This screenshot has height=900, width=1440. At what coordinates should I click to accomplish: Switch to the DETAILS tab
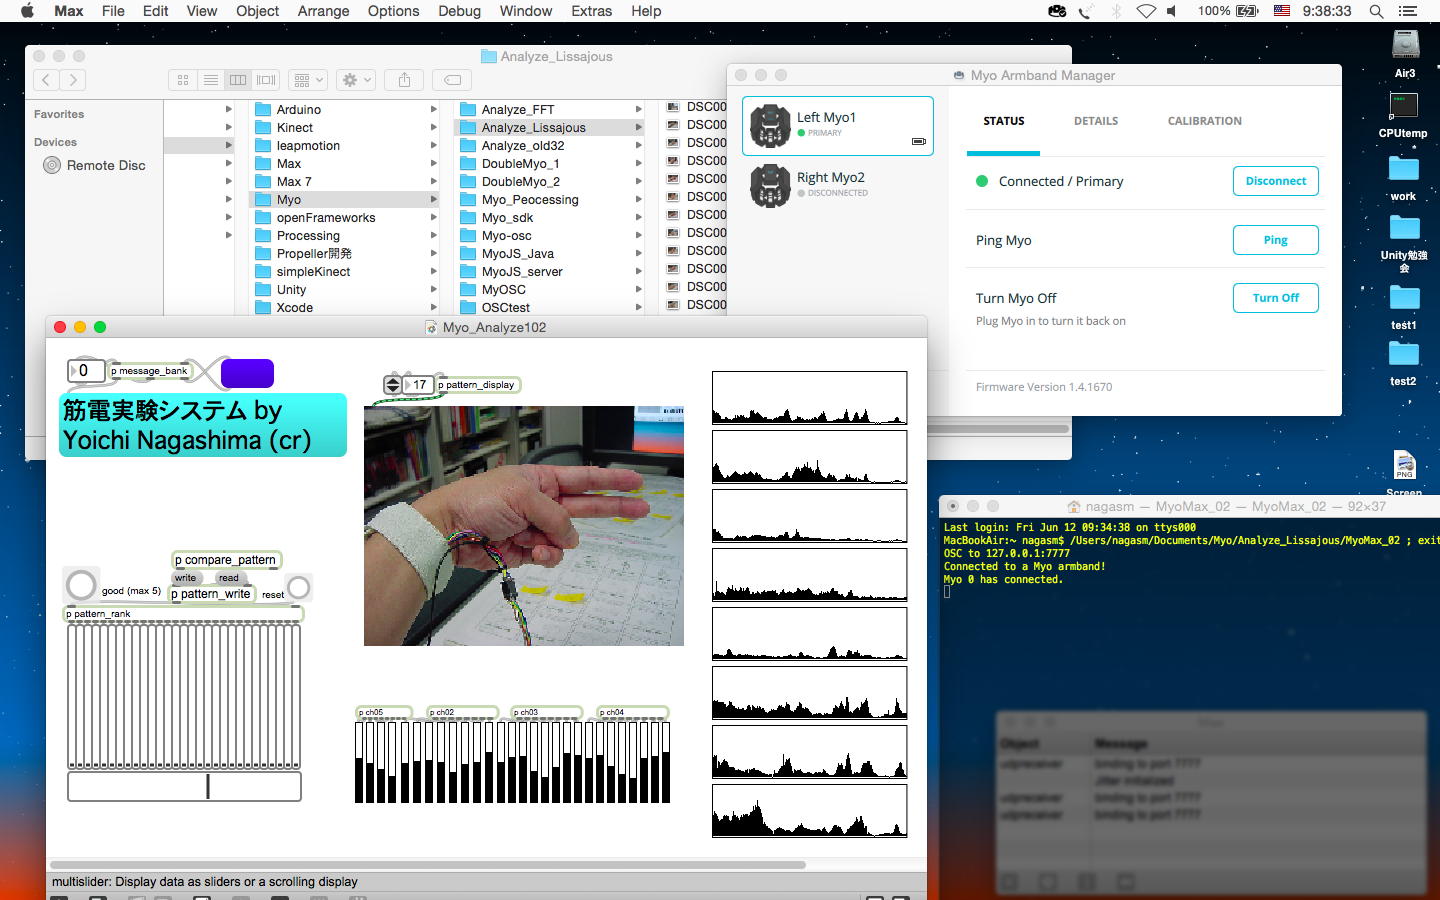coord(1096,121)
